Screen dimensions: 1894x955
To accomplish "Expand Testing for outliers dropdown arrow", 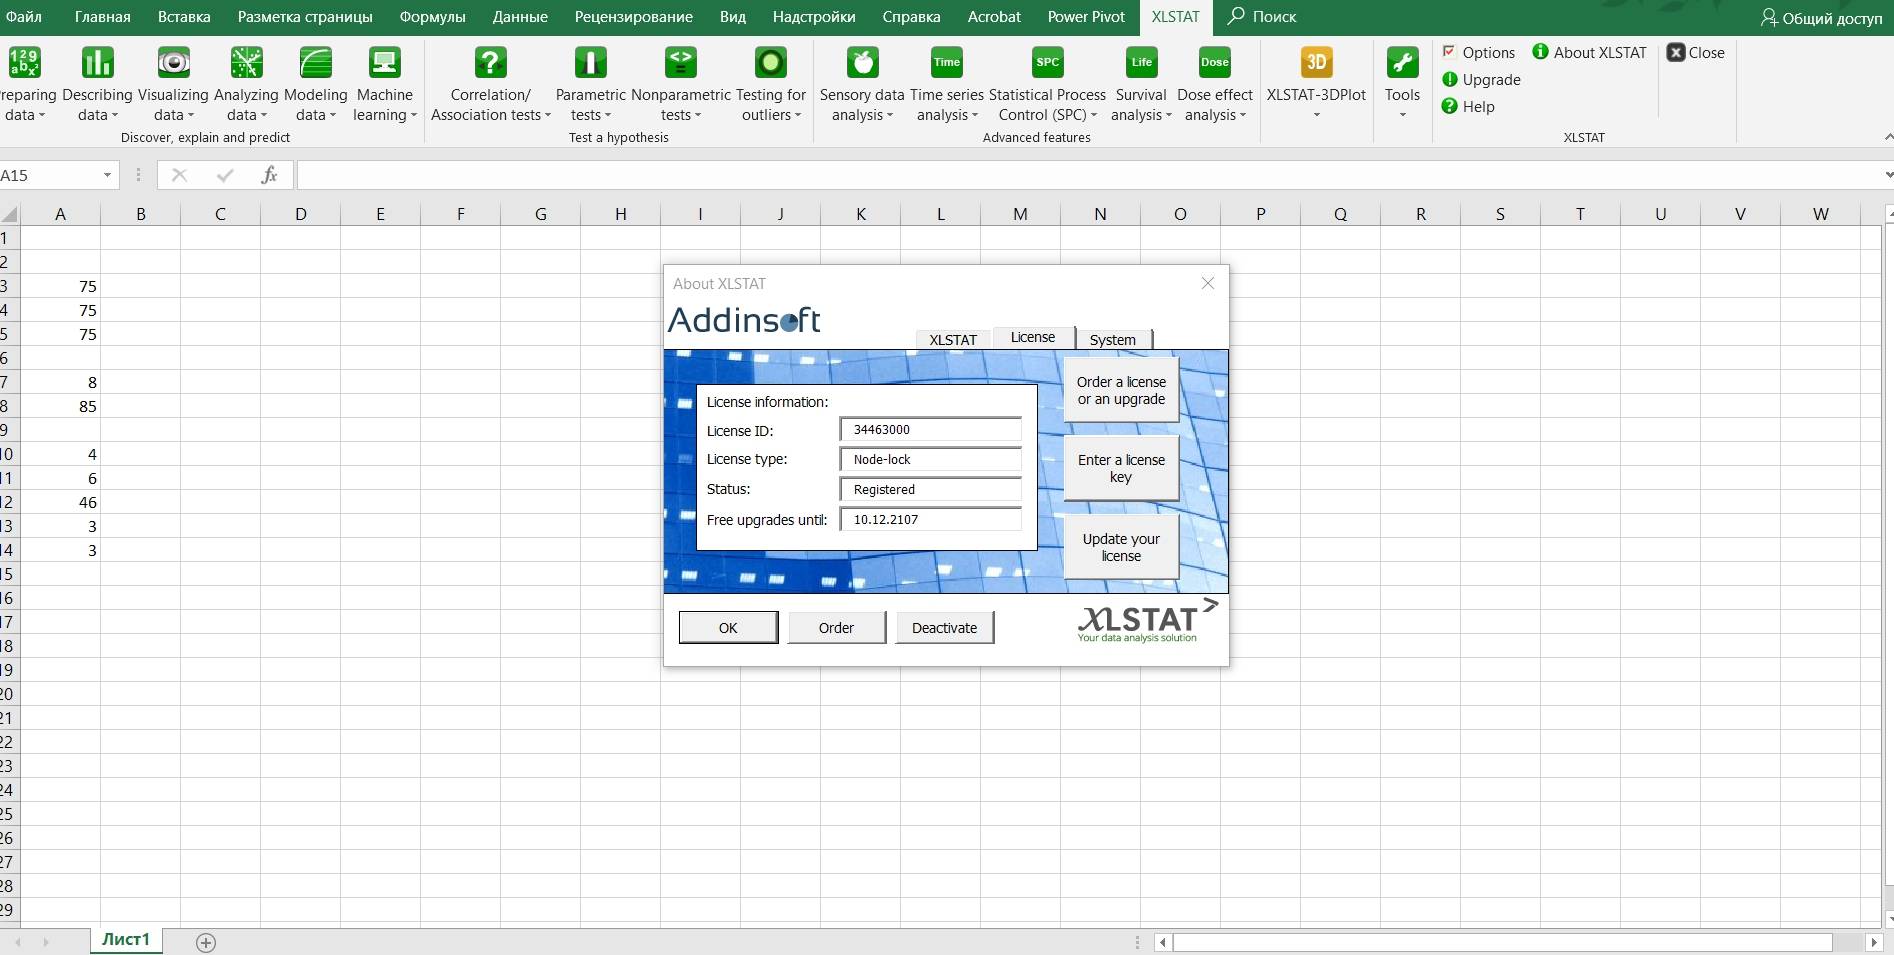I will tap(798, 116).
